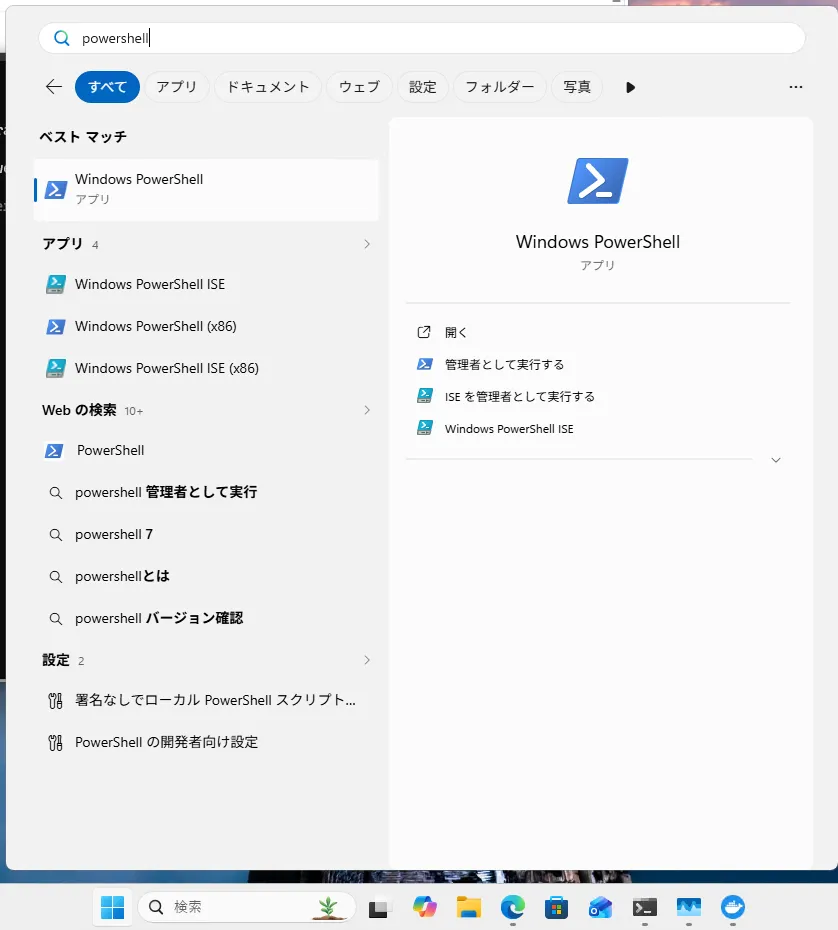Click search icon beside powershellとは

coord(56,577)
